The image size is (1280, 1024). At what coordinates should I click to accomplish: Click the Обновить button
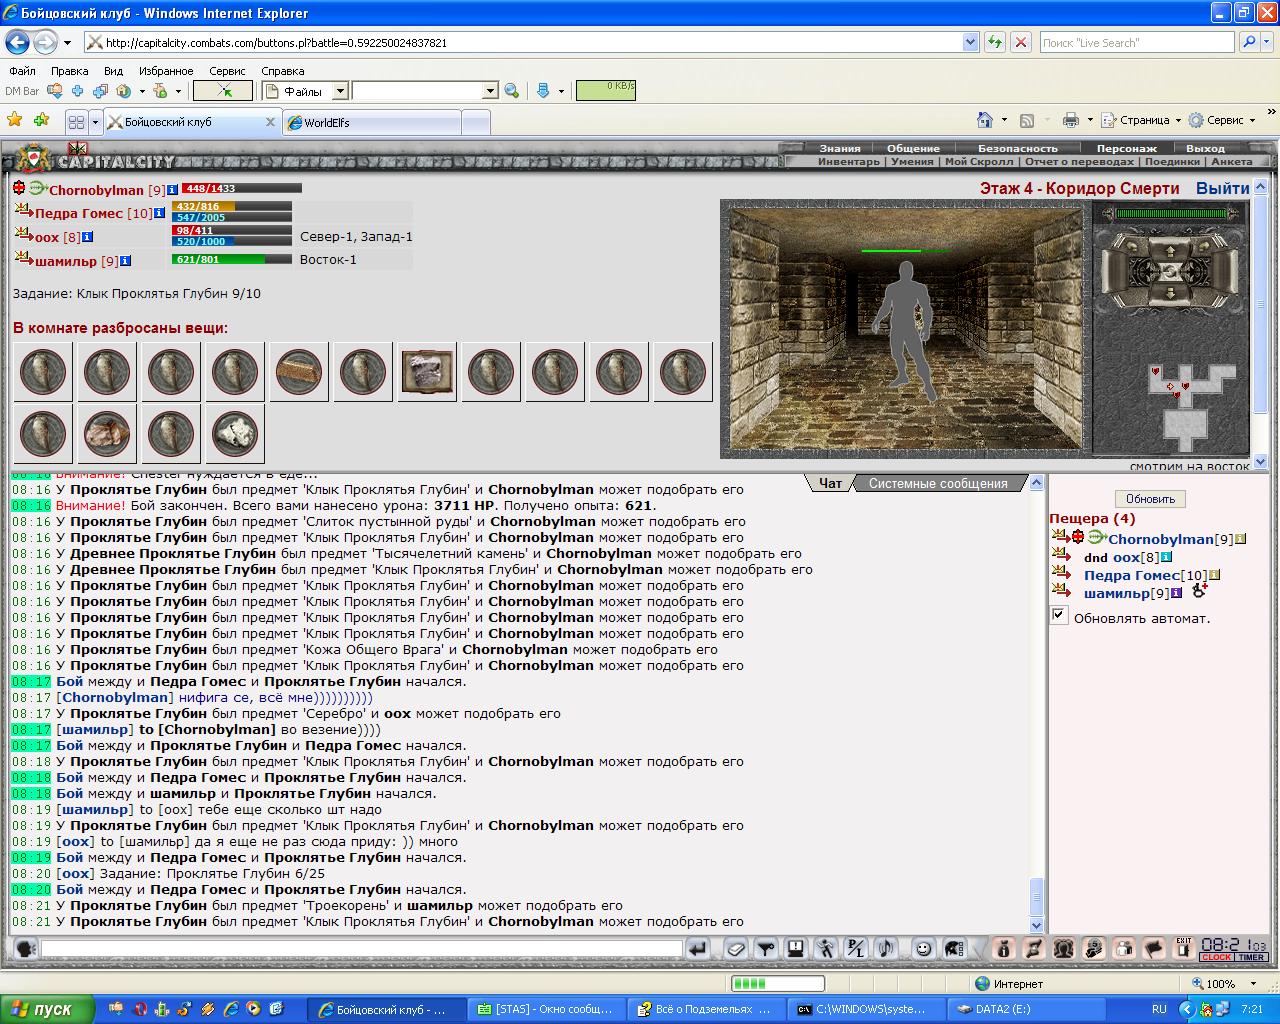[x=1150, y=498]
